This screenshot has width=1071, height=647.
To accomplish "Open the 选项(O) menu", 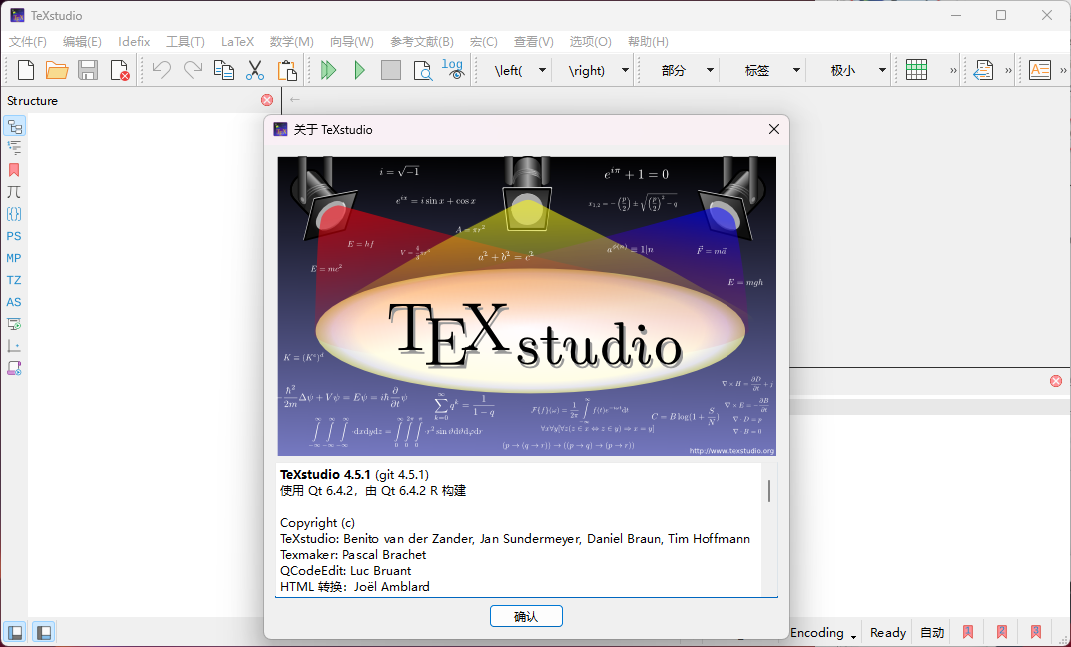I will (590, 42).
